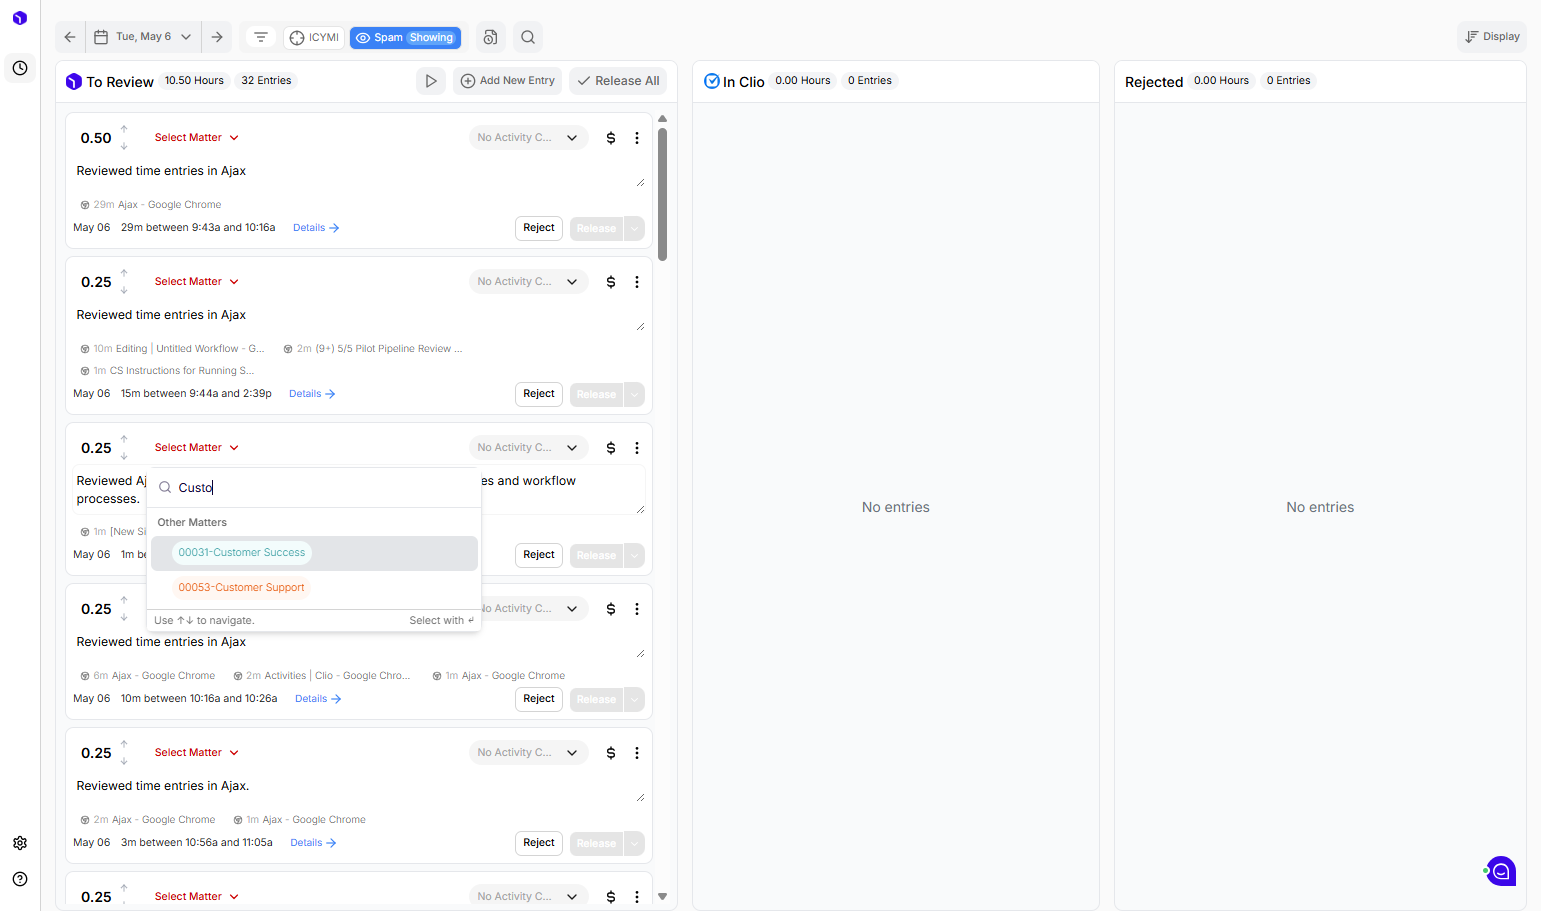The height and width of the screenshot is (911, 1541).
Task: Click the matter search field containing Custo
Action: (314, 488)
